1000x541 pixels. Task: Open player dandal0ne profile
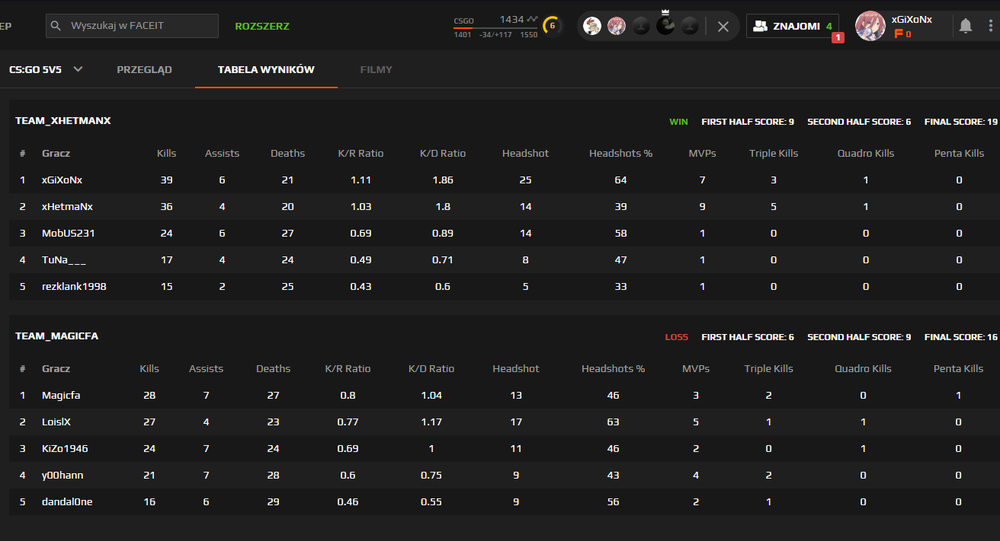point(67,502)
